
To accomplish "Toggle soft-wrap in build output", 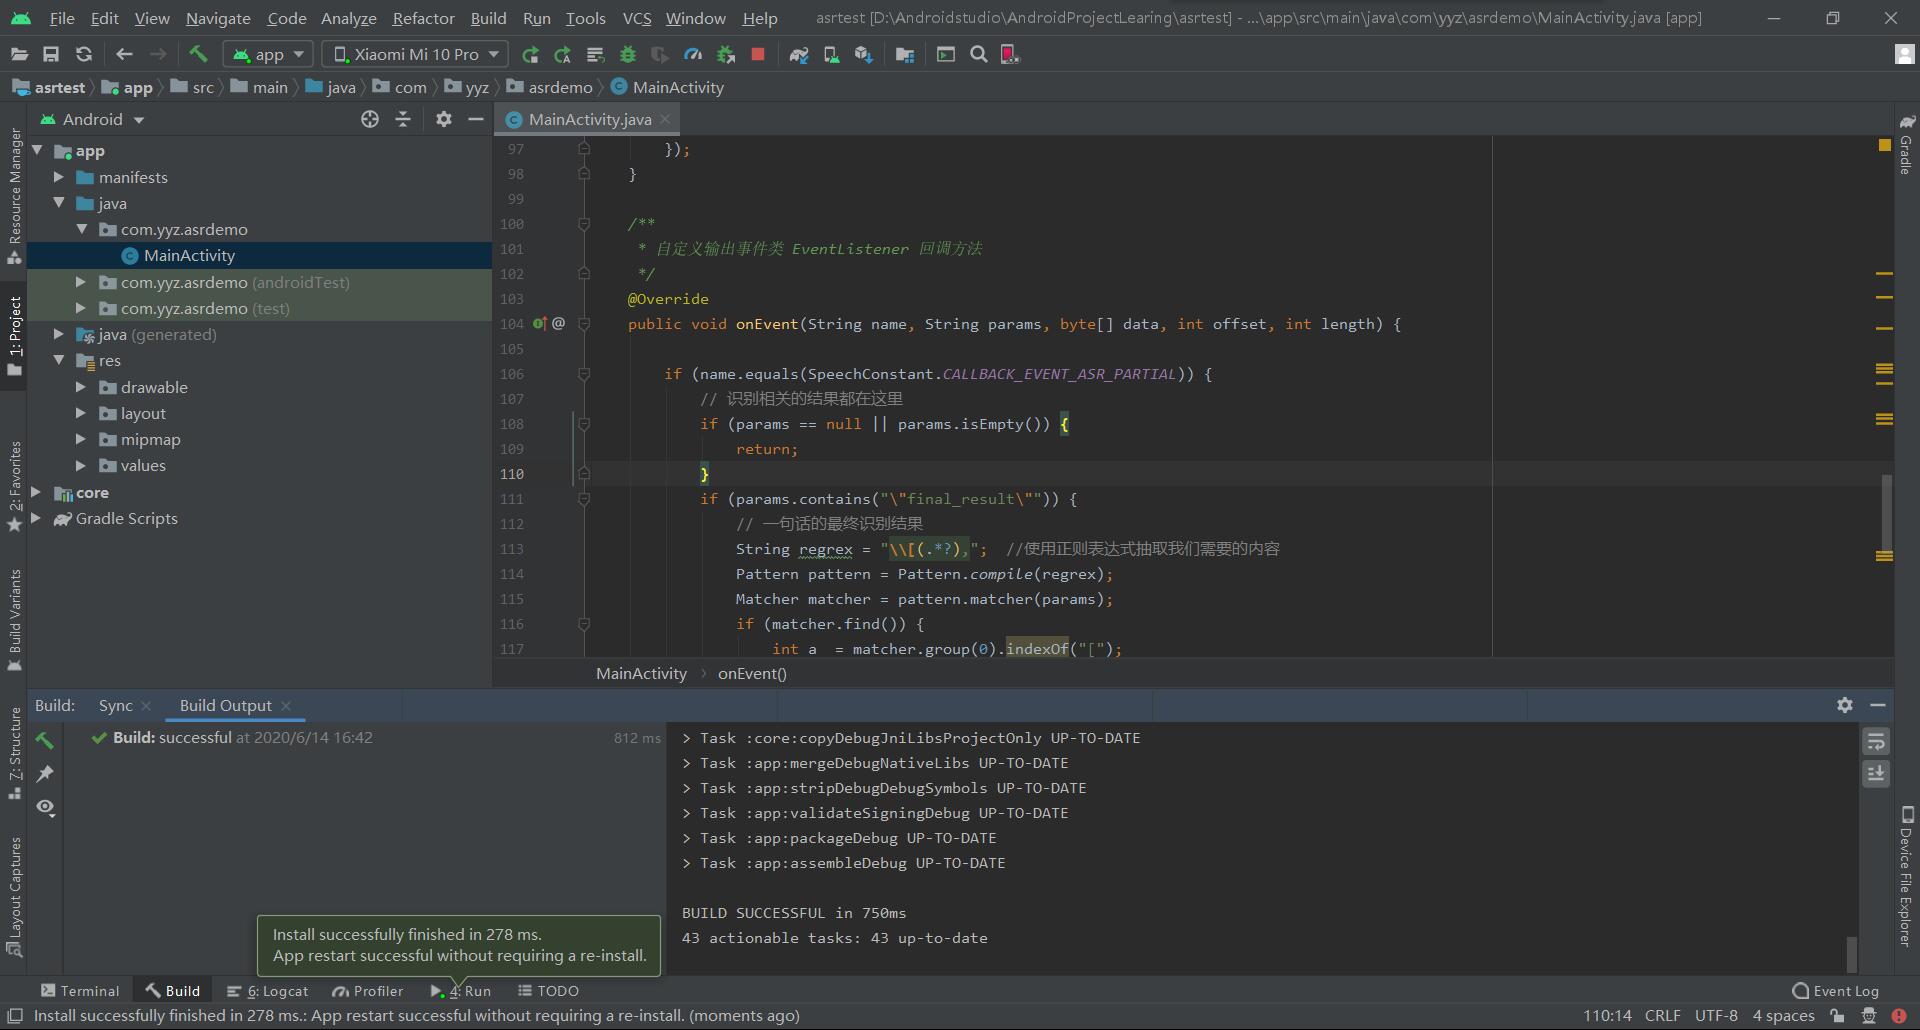I will [1876, 741].
